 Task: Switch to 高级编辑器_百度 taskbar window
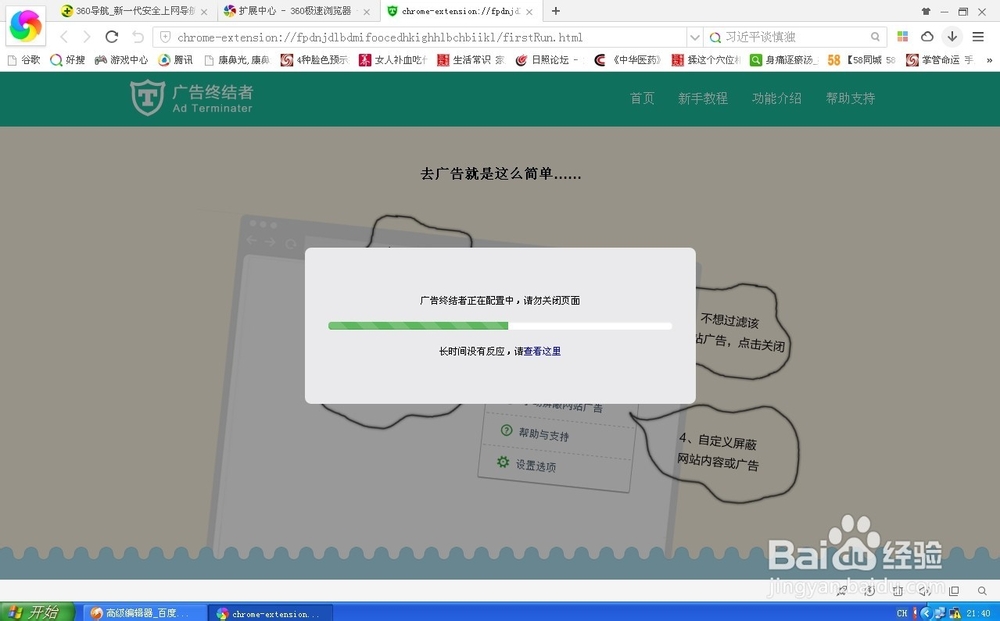click(x=144, y=613)
